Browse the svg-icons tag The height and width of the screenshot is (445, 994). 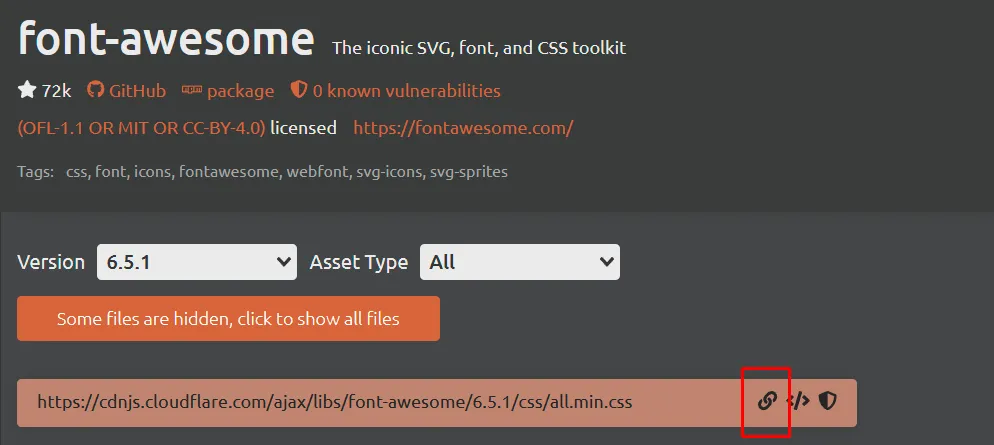point(385,172)
